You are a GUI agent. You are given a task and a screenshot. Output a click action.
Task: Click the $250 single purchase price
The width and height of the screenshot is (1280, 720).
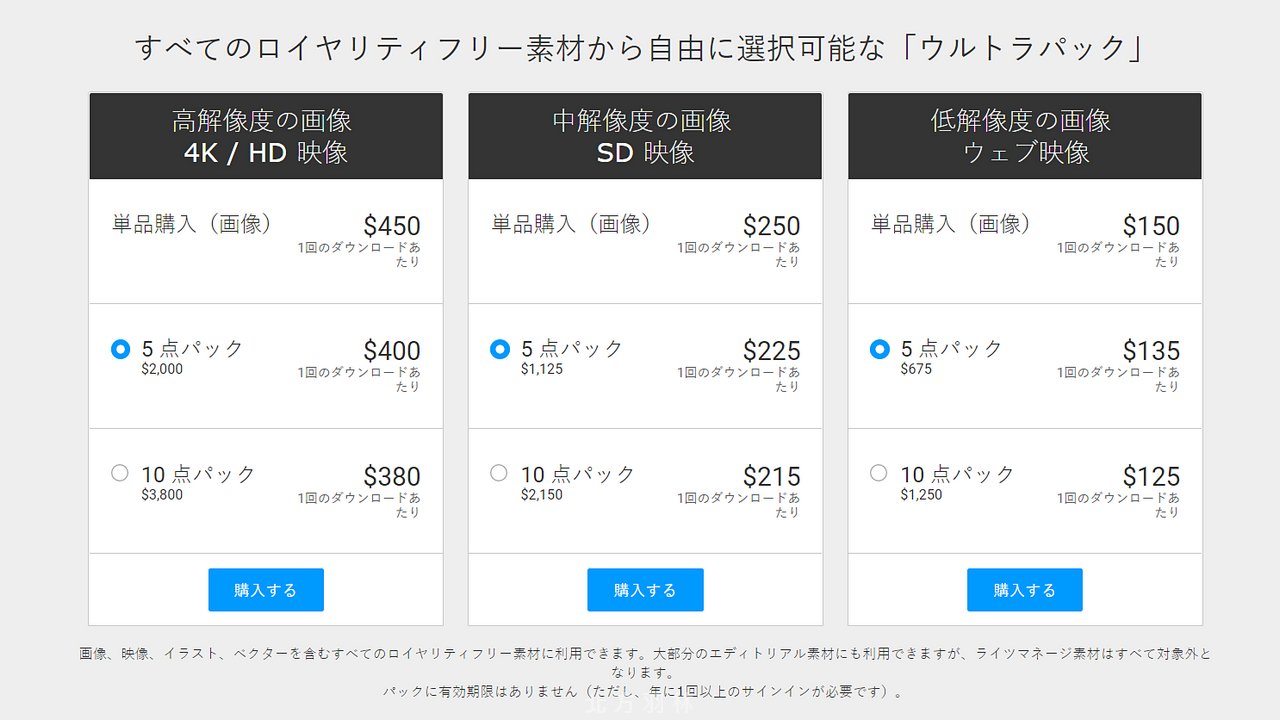771,226
